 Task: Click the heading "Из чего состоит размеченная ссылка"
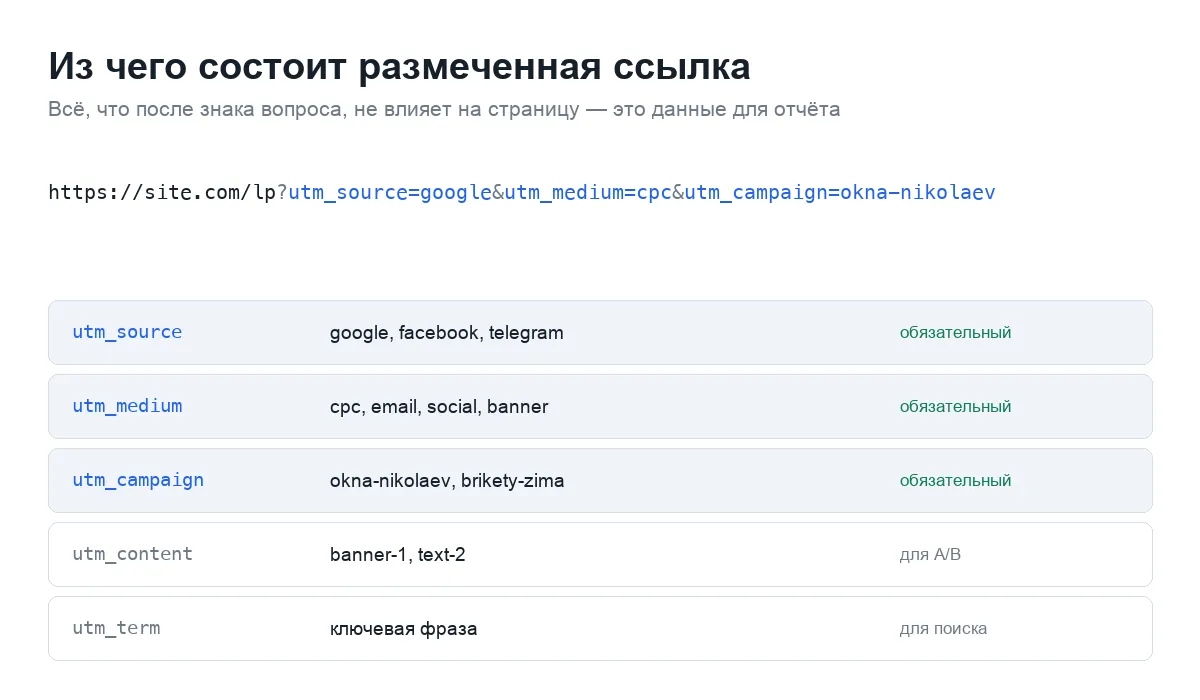[x=399, y=67]
